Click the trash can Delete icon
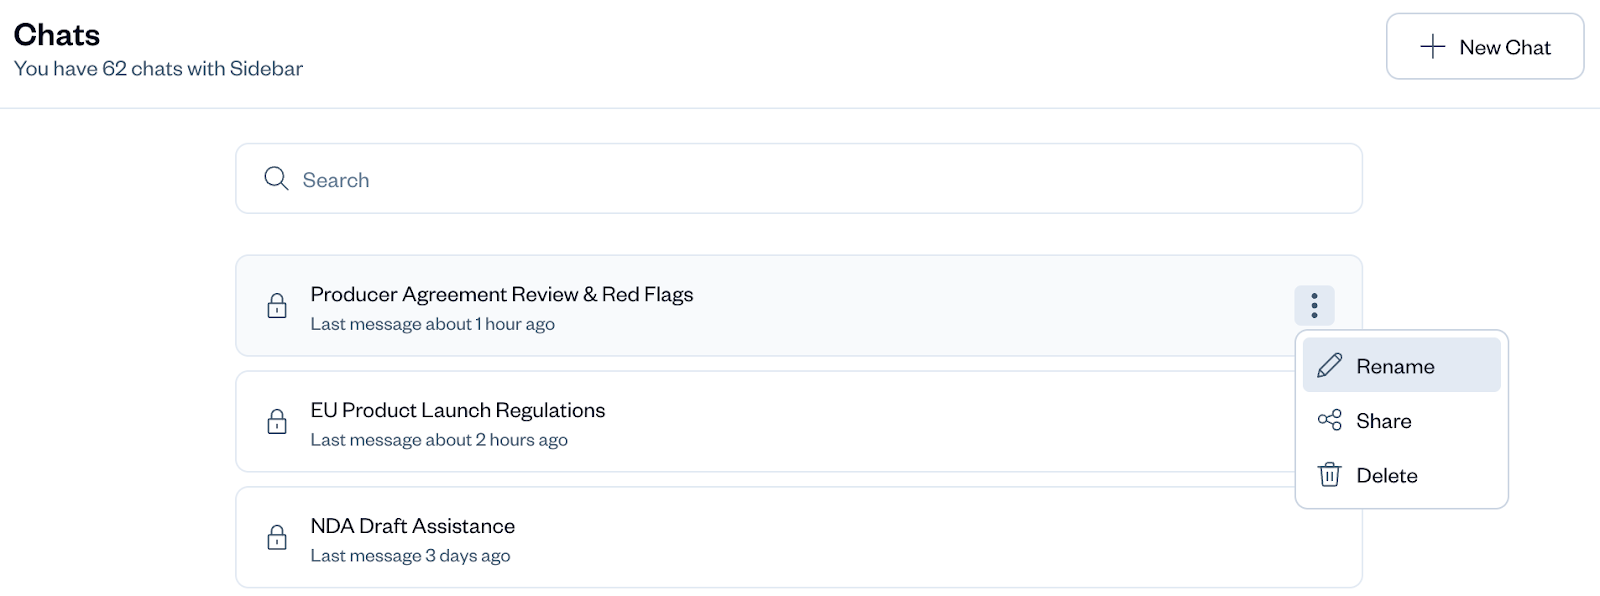This screenshot has width=1600, height=596. pyautogui.click(x=1329, y=475)
